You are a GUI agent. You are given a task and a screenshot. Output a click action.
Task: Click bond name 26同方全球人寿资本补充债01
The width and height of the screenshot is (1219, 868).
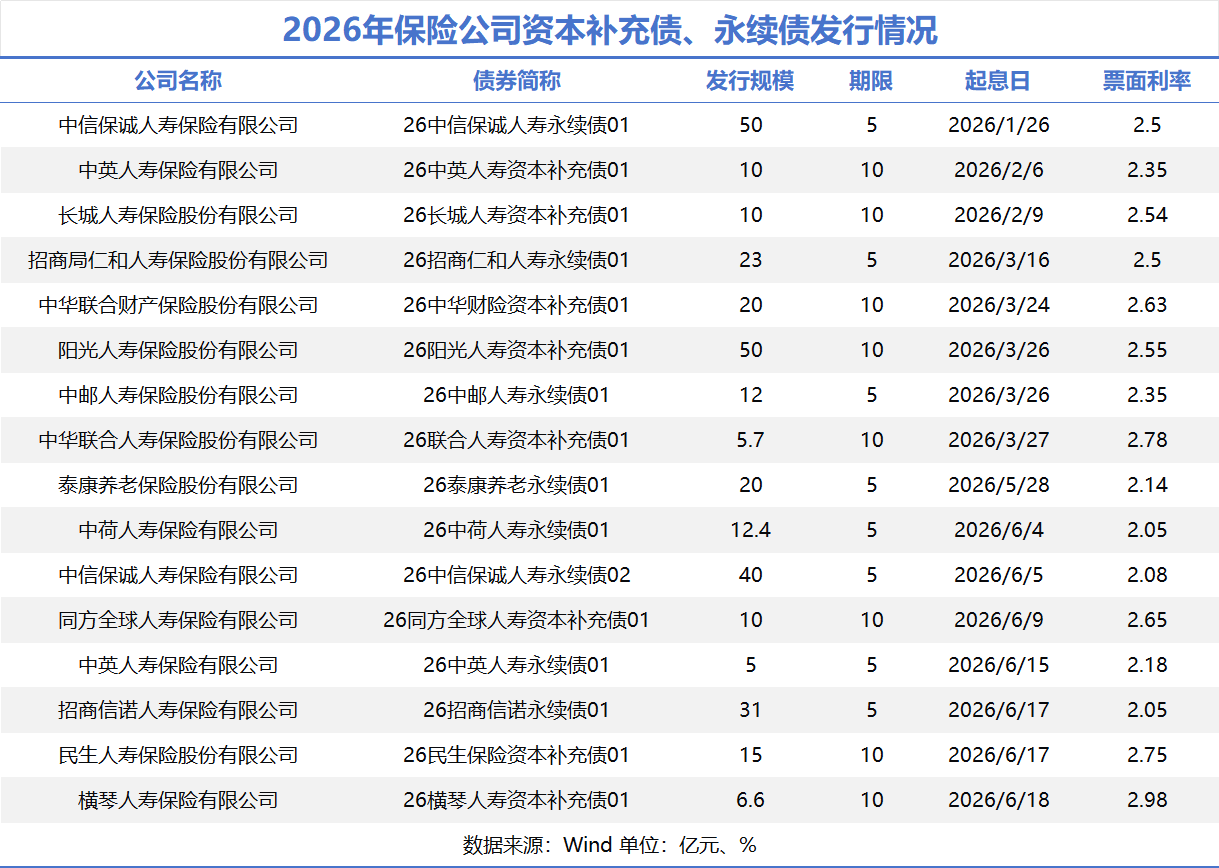[516, 620]
